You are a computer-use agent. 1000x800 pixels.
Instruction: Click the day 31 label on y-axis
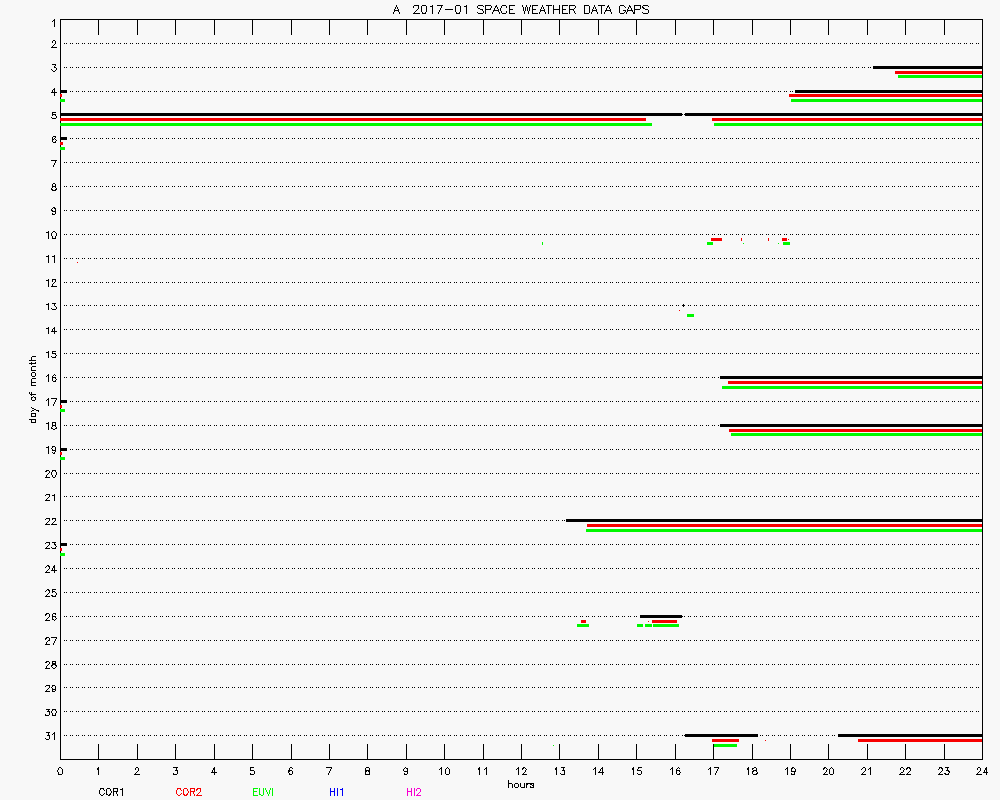point(50,735)
